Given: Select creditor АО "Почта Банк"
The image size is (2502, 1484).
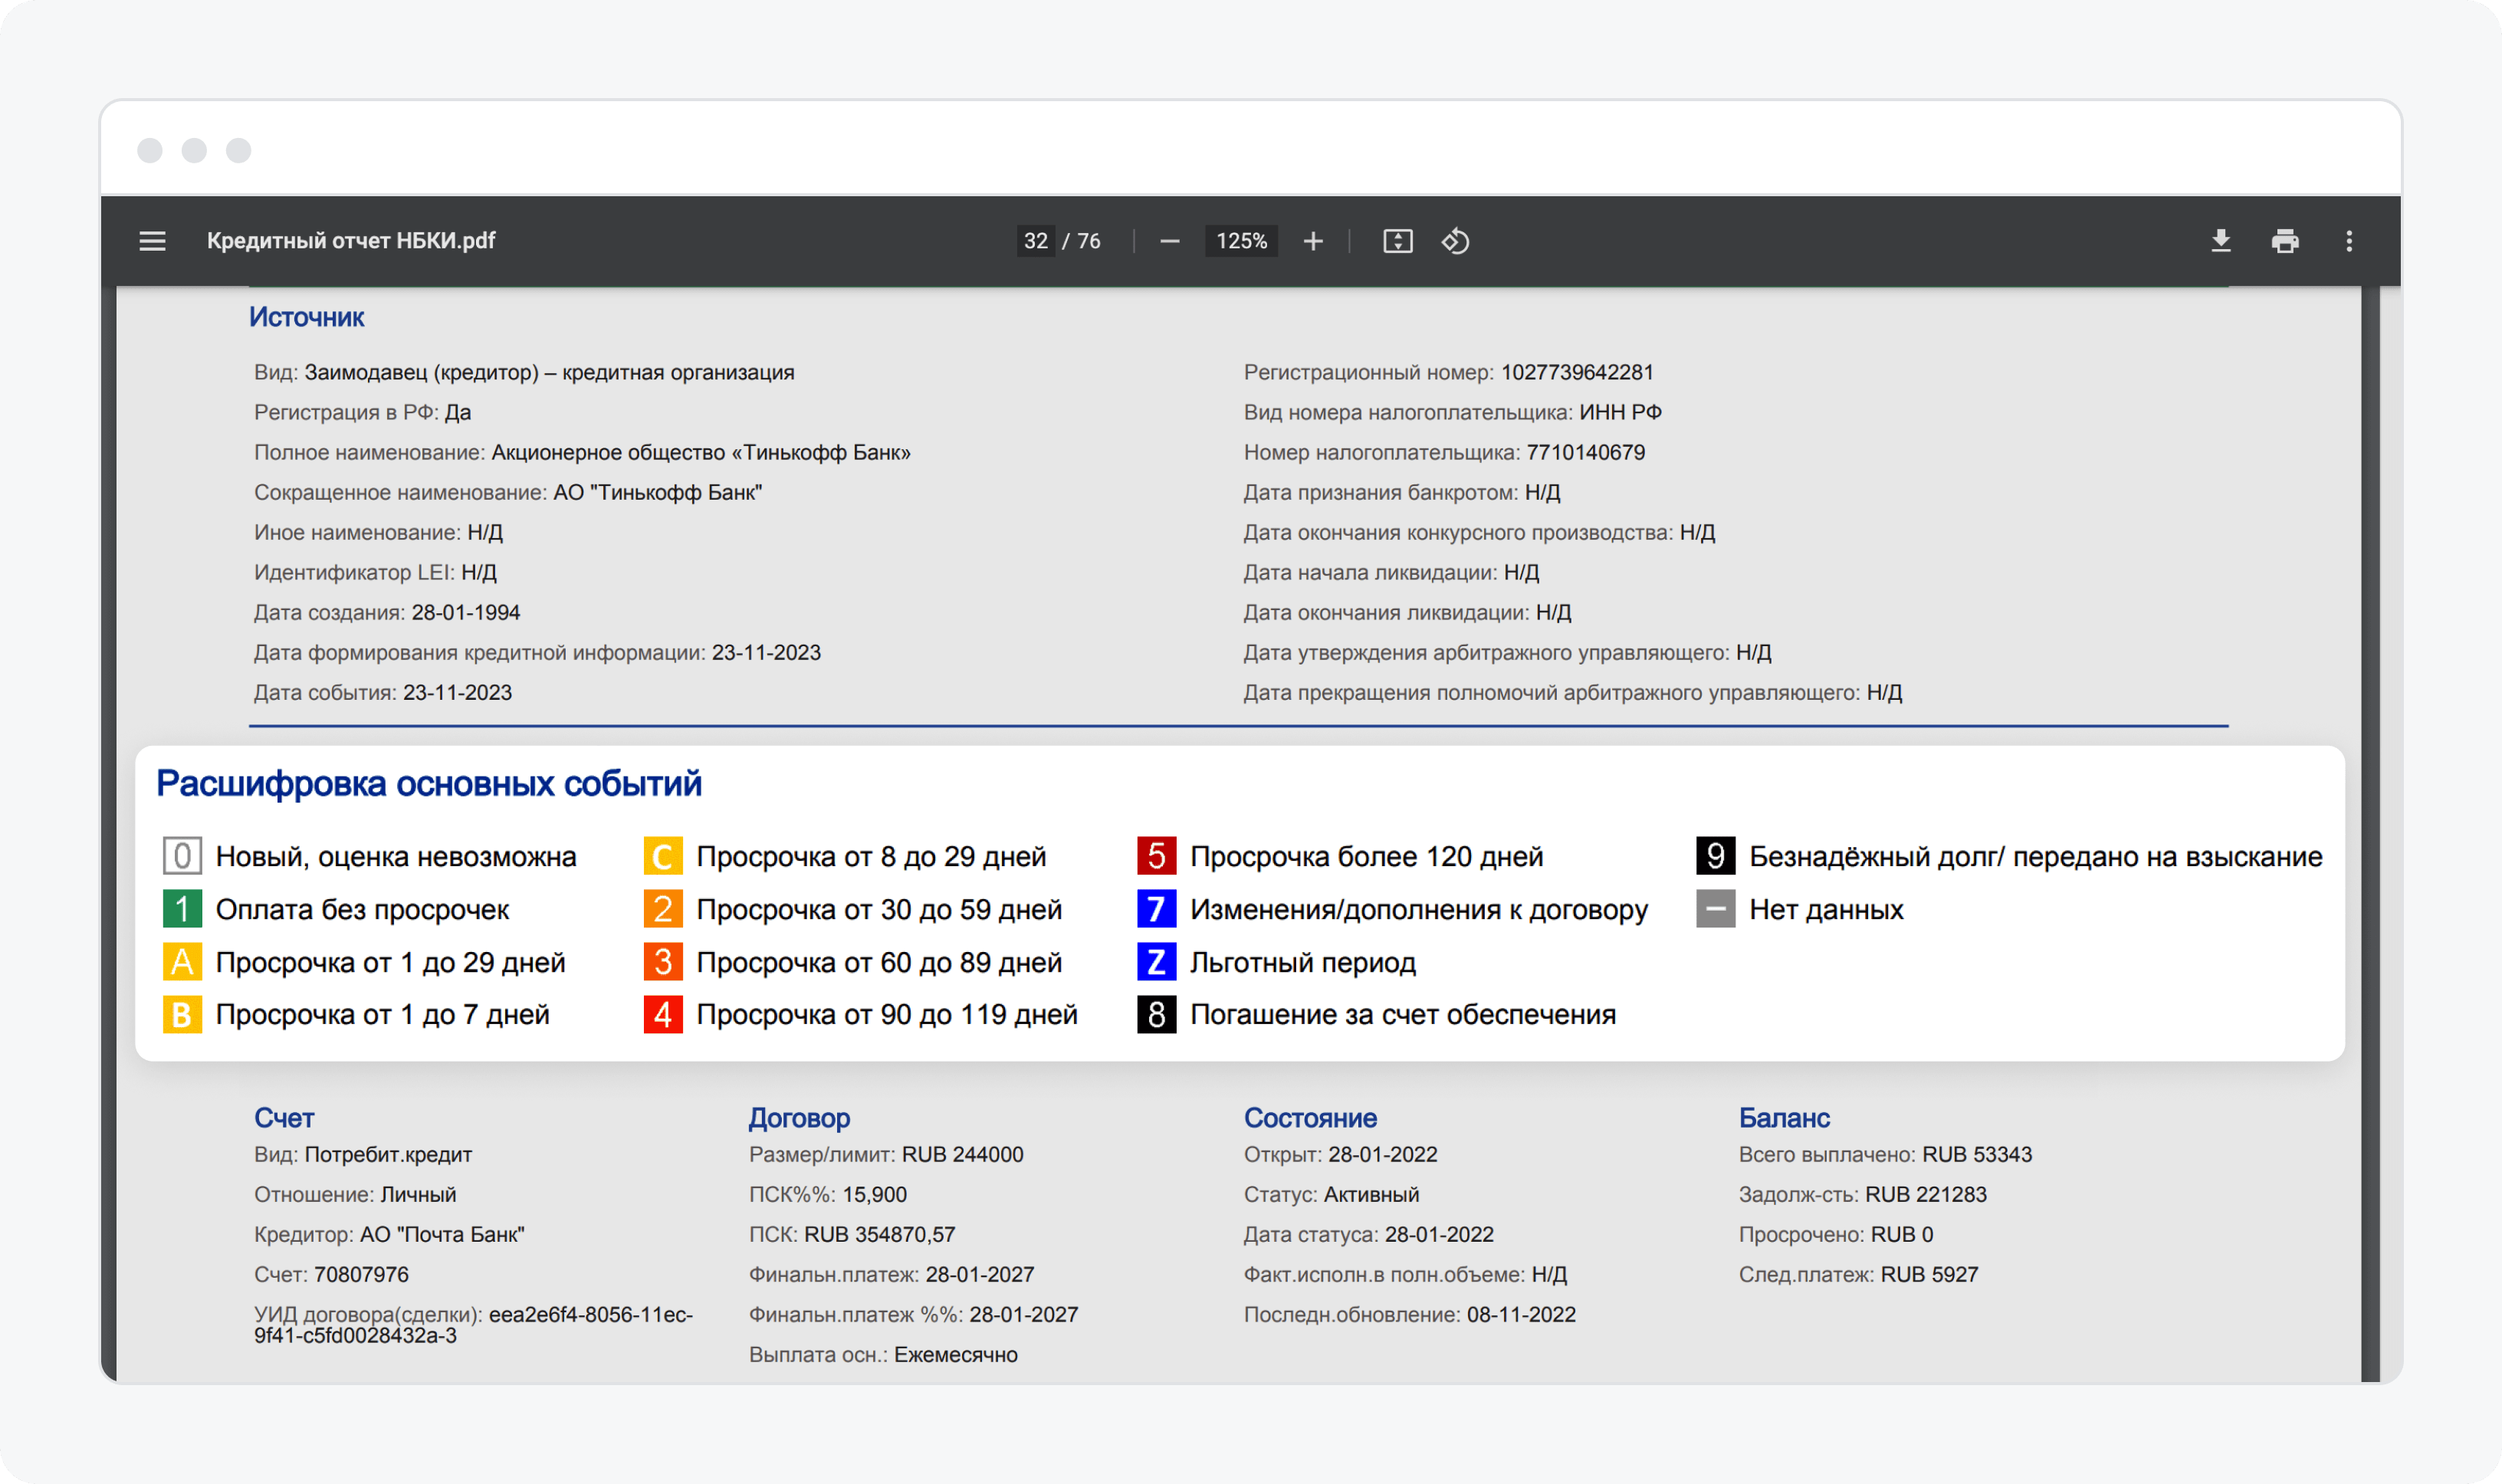Looking at the screenshot, I should [x=442, y=1234].
